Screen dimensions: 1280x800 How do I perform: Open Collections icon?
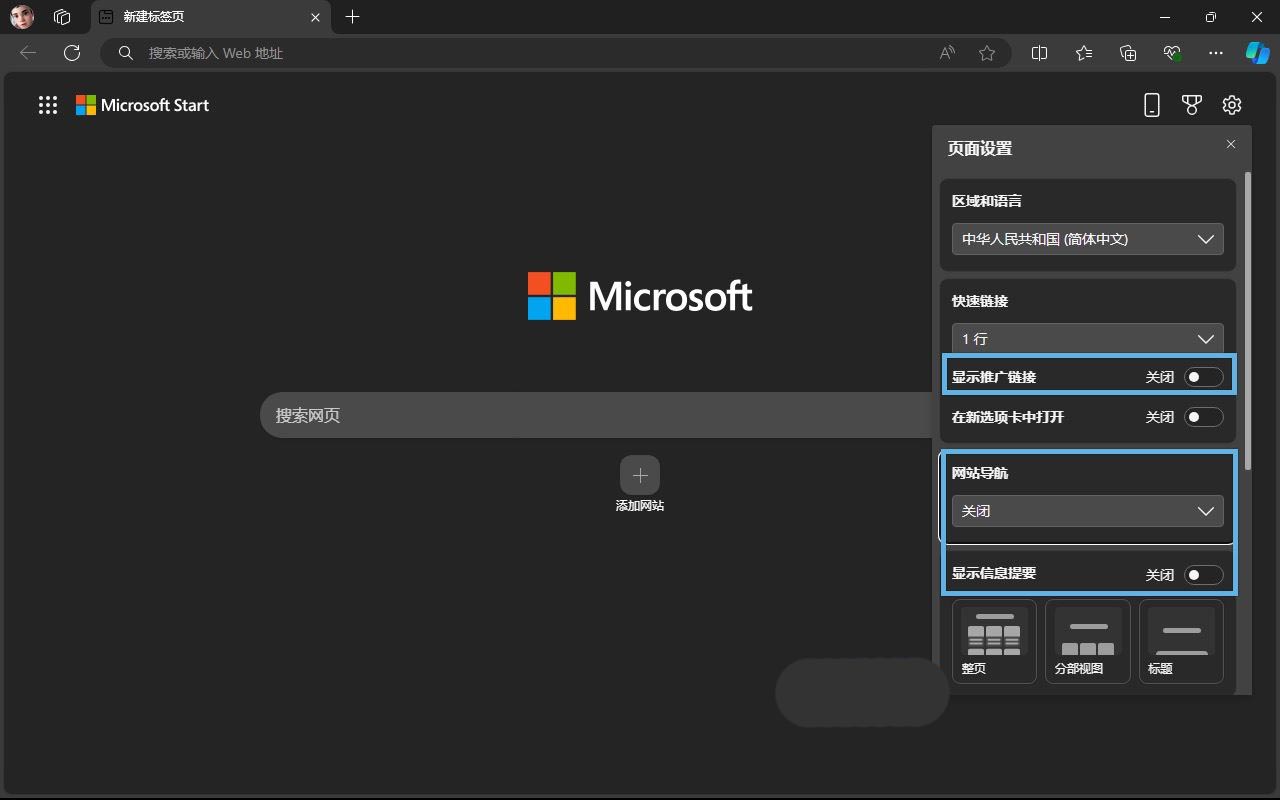tap(1128, 53)
